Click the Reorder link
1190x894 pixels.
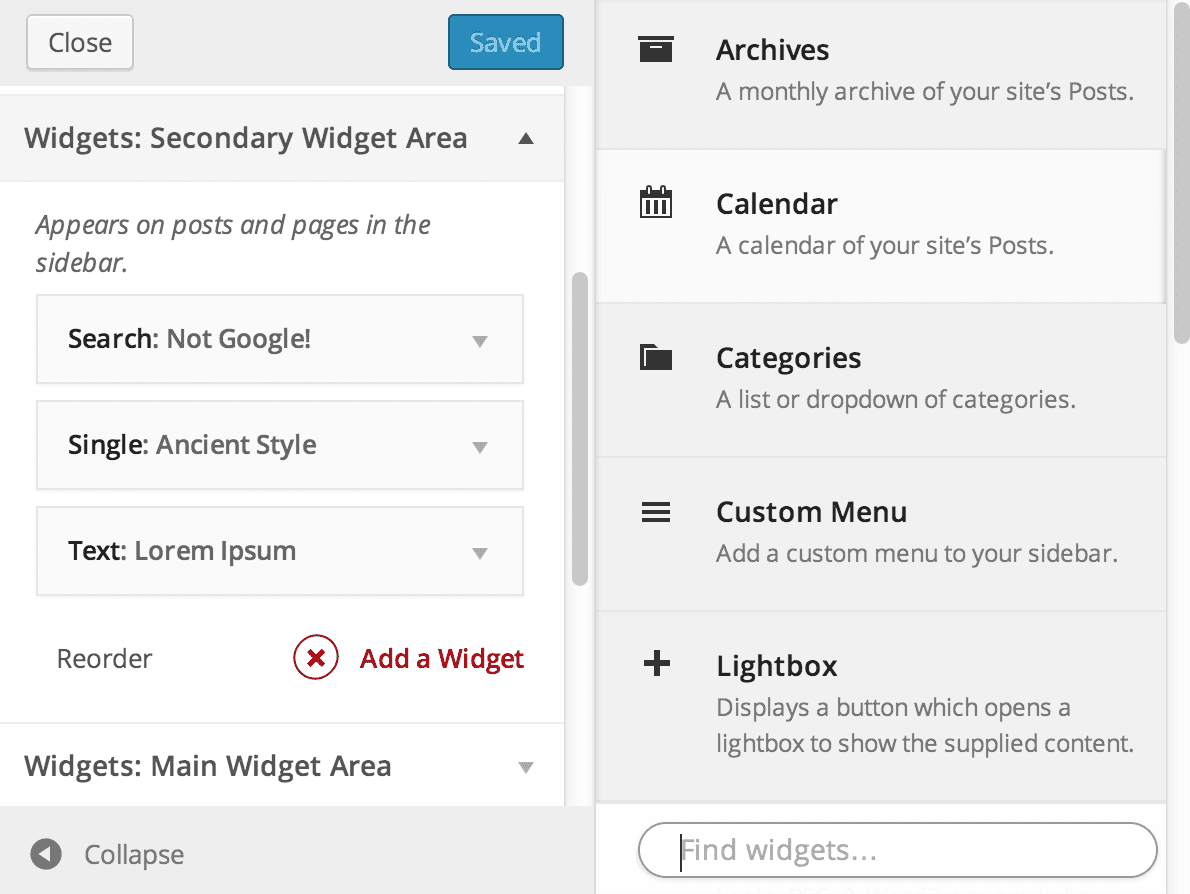pyautogui.click(x=105, y=659)
